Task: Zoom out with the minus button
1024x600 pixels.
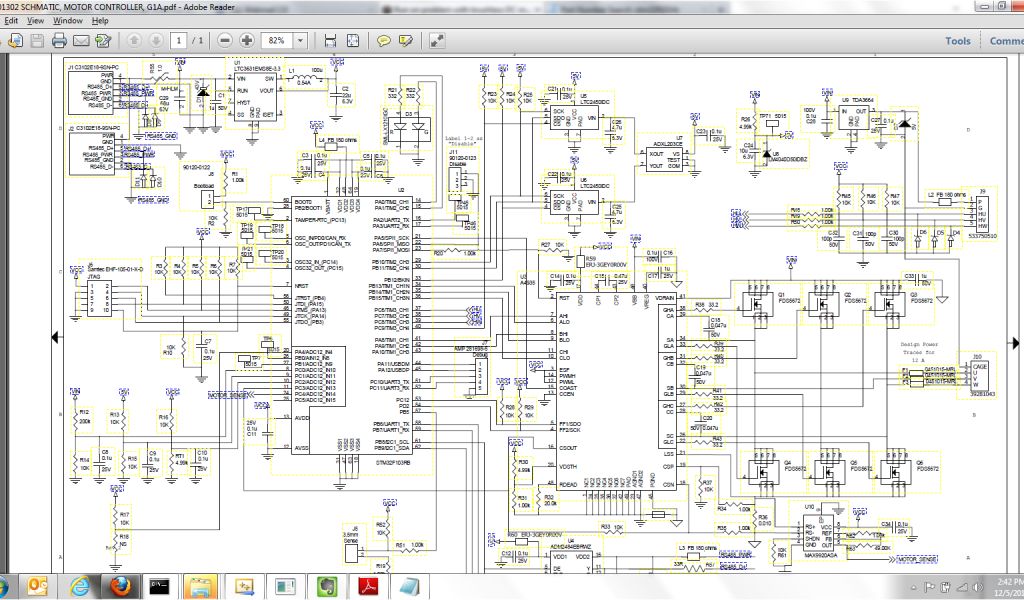Action: (x=224, y=41)
